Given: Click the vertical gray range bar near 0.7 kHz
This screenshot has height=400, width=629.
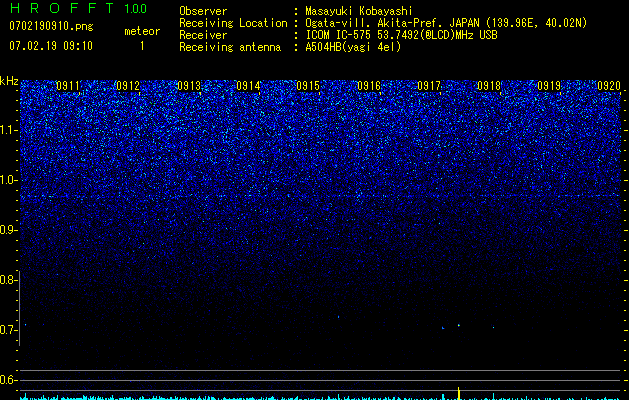Looking at the screenshot, I should click(20, 308).
